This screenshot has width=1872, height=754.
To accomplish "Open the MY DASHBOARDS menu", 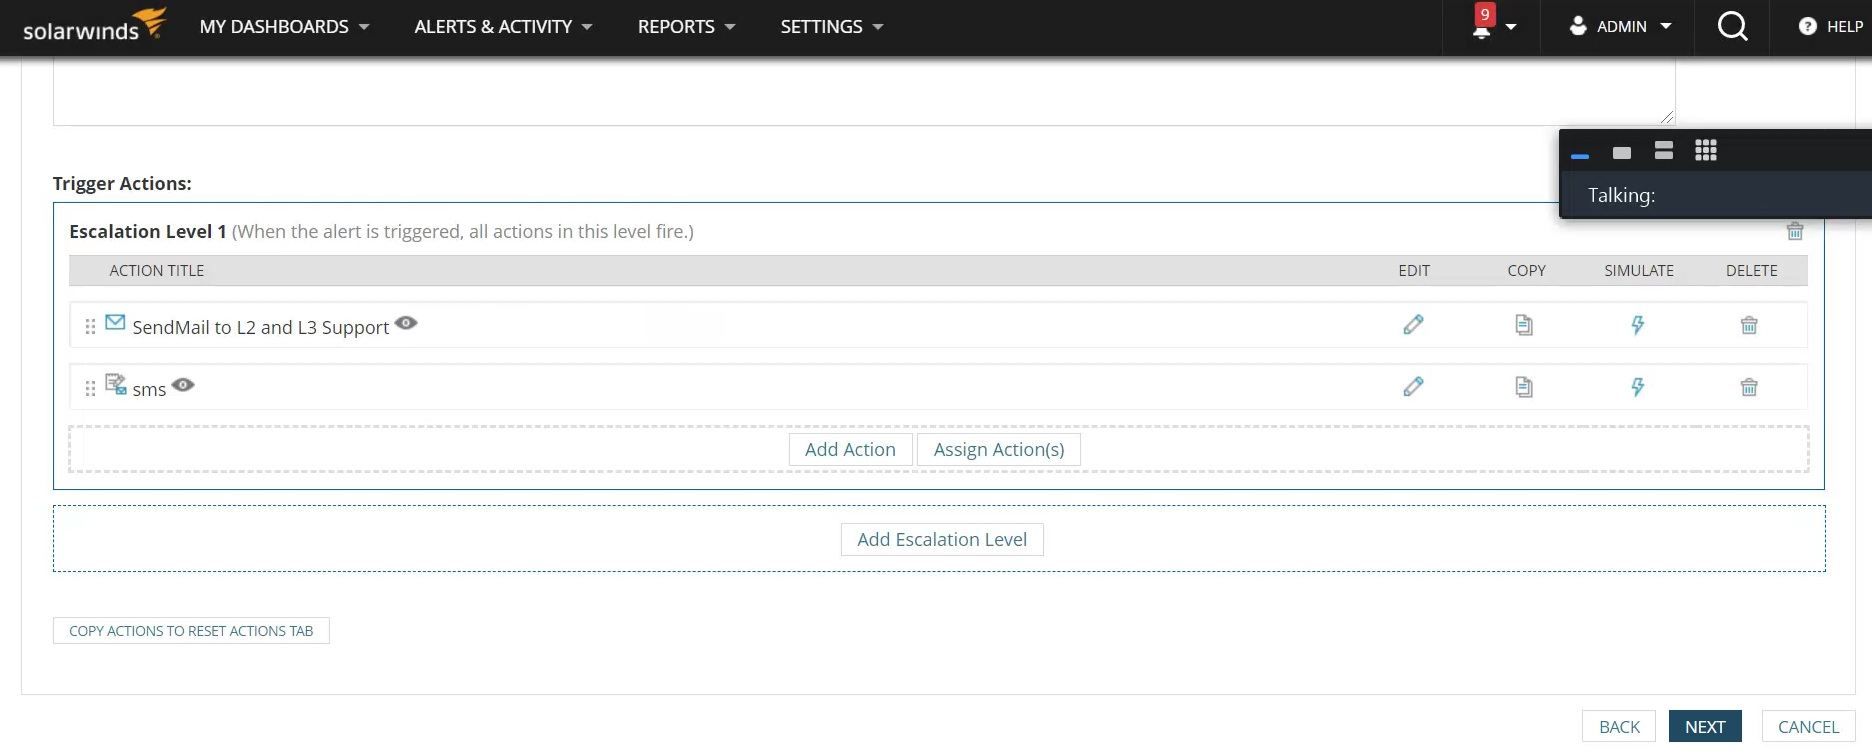I will (x=284, y=27).
